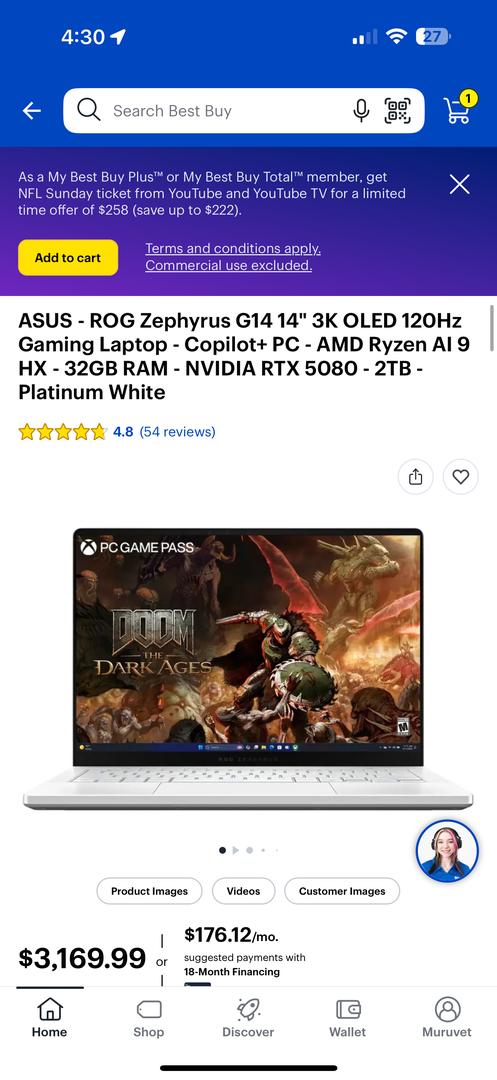Open the Discover tab
The image size is (497, 1080).
pos(248,1018)
